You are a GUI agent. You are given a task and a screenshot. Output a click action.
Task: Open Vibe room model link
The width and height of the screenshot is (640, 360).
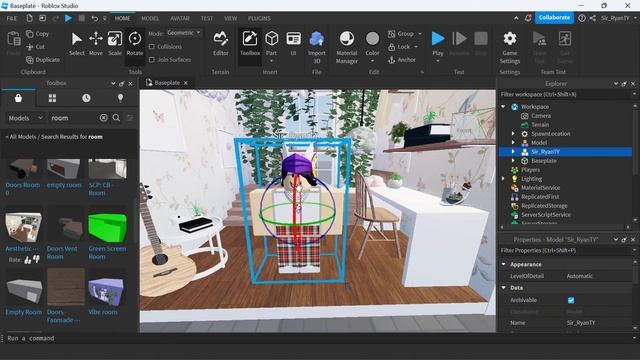103,312
